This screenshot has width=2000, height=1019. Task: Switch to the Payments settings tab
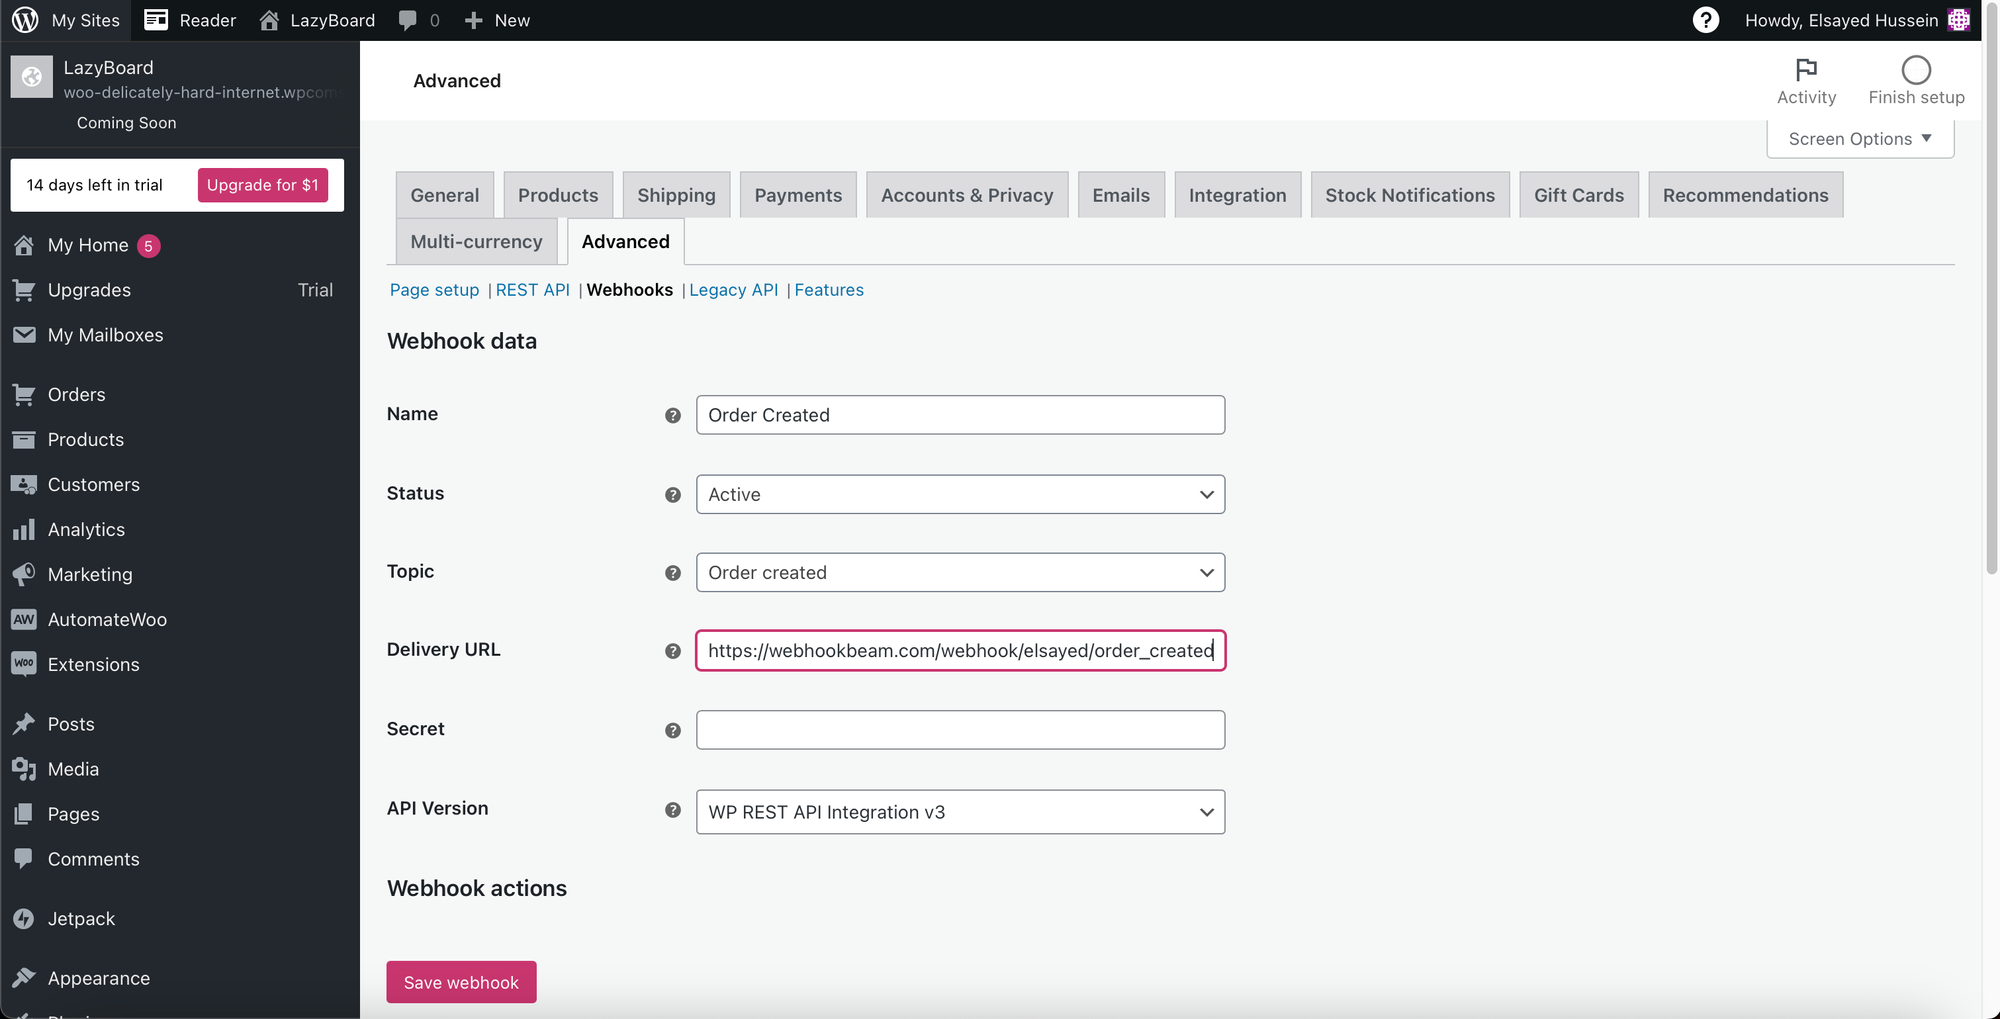coord(797,195)
